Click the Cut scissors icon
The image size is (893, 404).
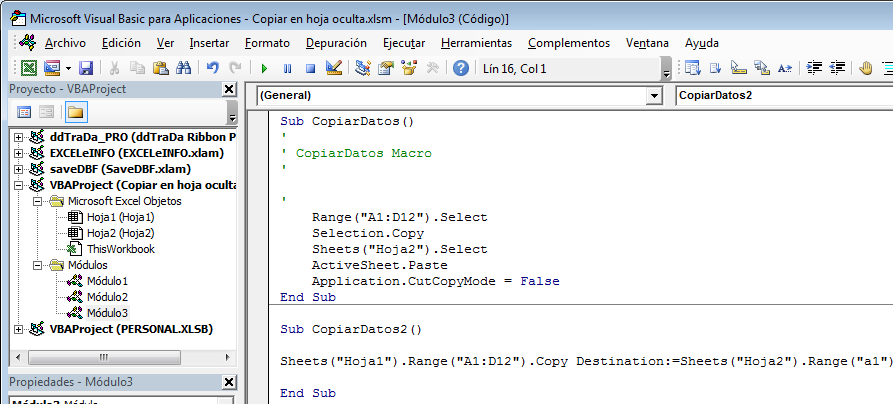pyautogui.click(x=114, y=68)
